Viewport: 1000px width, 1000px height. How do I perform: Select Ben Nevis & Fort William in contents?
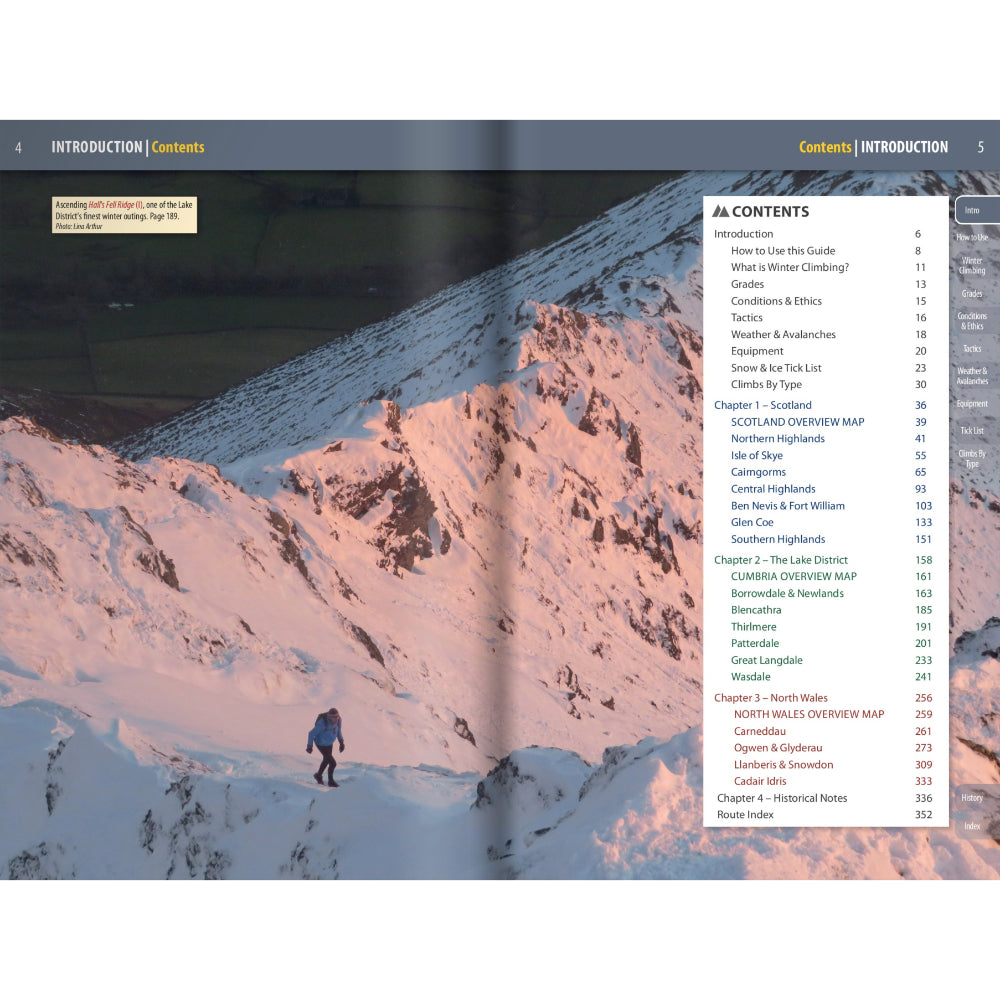pyautogui.click(x=786, y=505)
